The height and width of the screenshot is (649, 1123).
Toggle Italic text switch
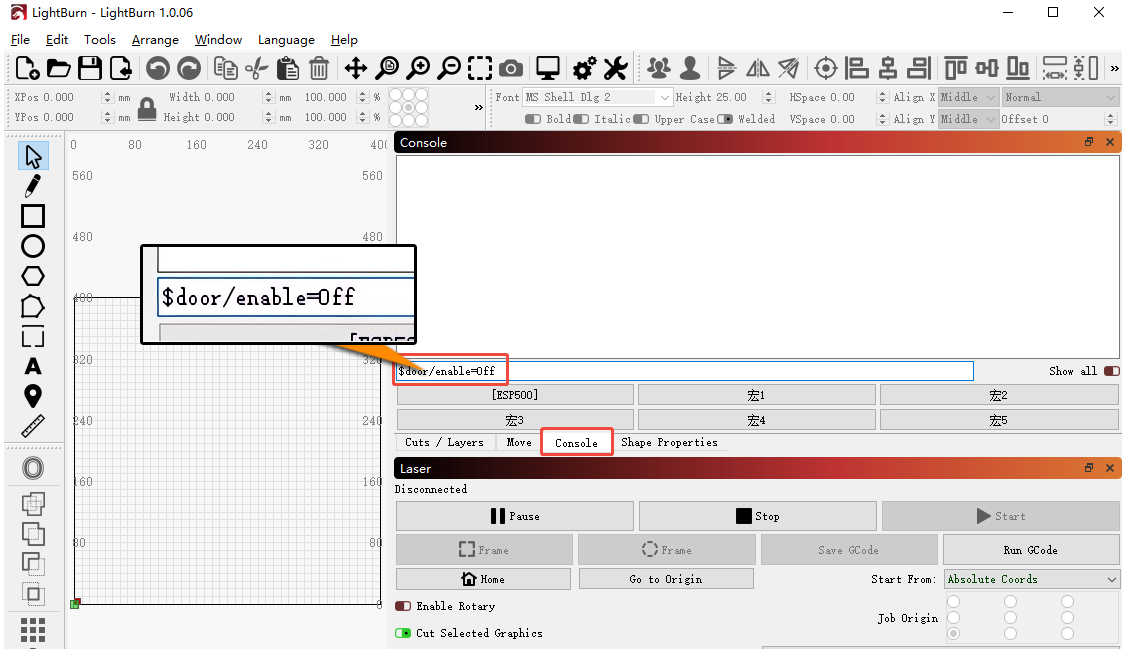coord(581,119)
